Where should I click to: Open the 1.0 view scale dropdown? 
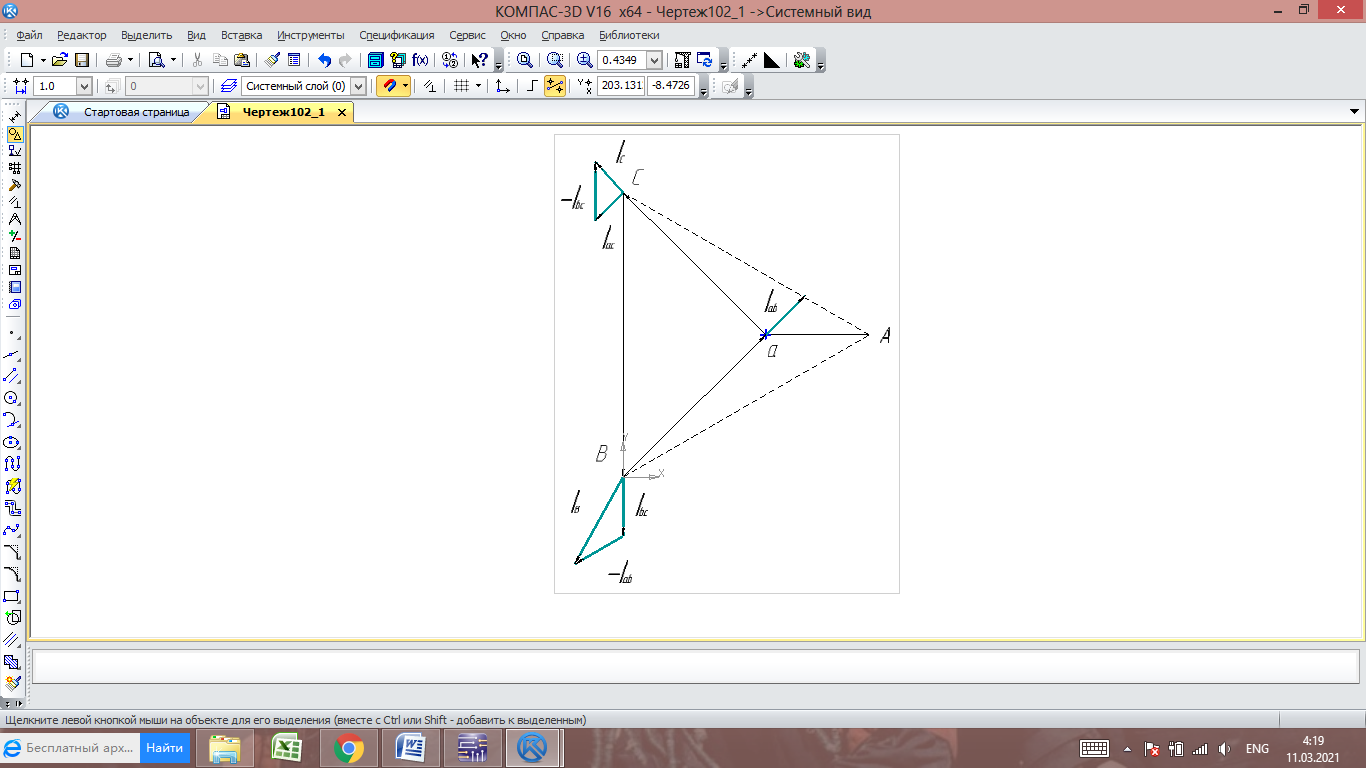83,87
